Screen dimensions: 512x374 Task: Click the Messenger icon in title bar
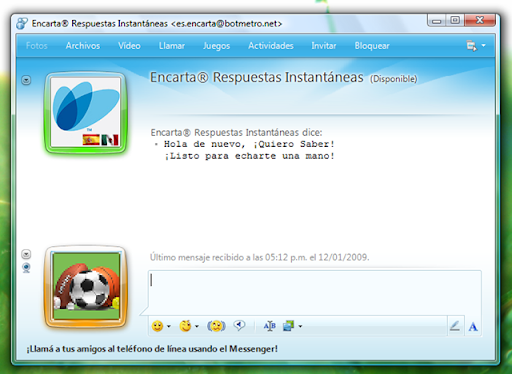pyautogui.click(x=22, y=24)
